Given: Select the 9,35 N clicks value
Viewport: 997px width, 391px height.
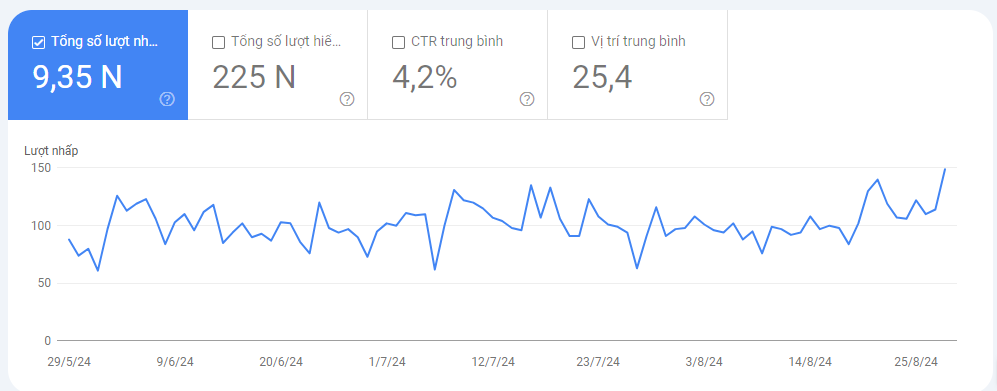Looking at the screenshot, I should pyautogui.click(x=77, y=77).
